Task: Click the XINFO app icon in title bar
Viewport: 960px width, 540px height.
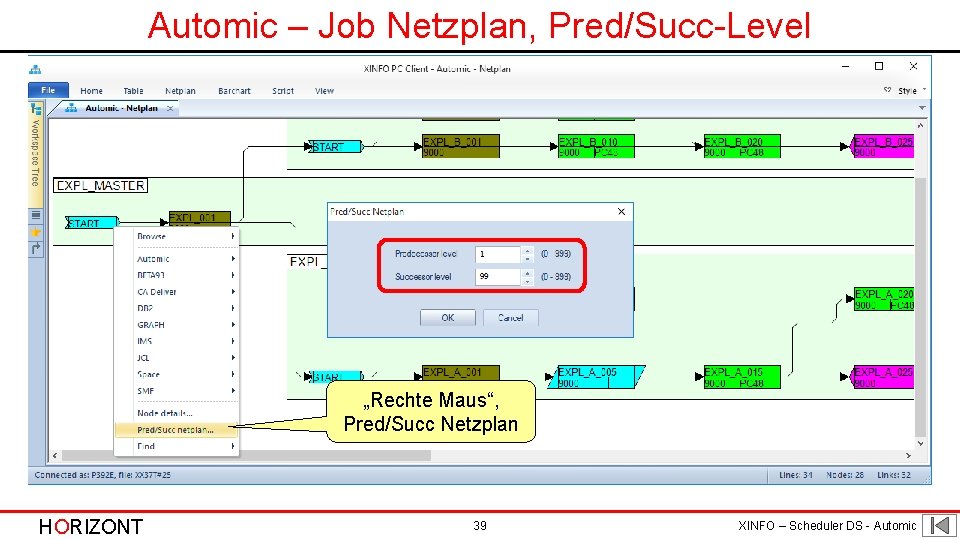Action: [x=36, y=69]
